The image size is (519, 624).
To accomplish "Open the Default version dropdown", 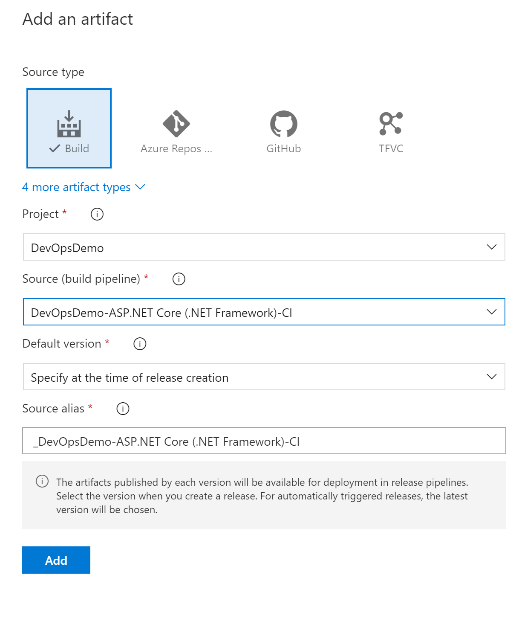I will point(264,376).
